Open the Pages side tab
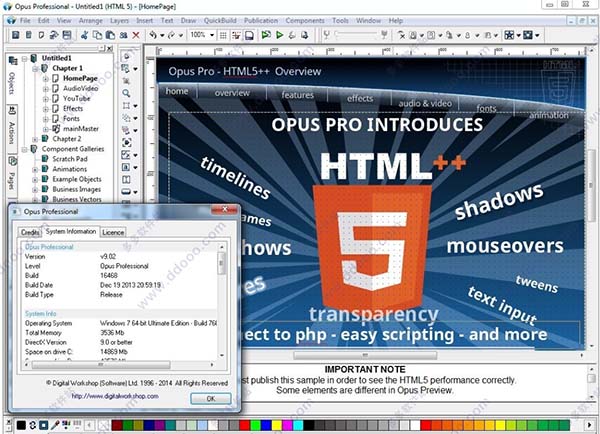The image size is (600, 434). [x=12, y=174]
